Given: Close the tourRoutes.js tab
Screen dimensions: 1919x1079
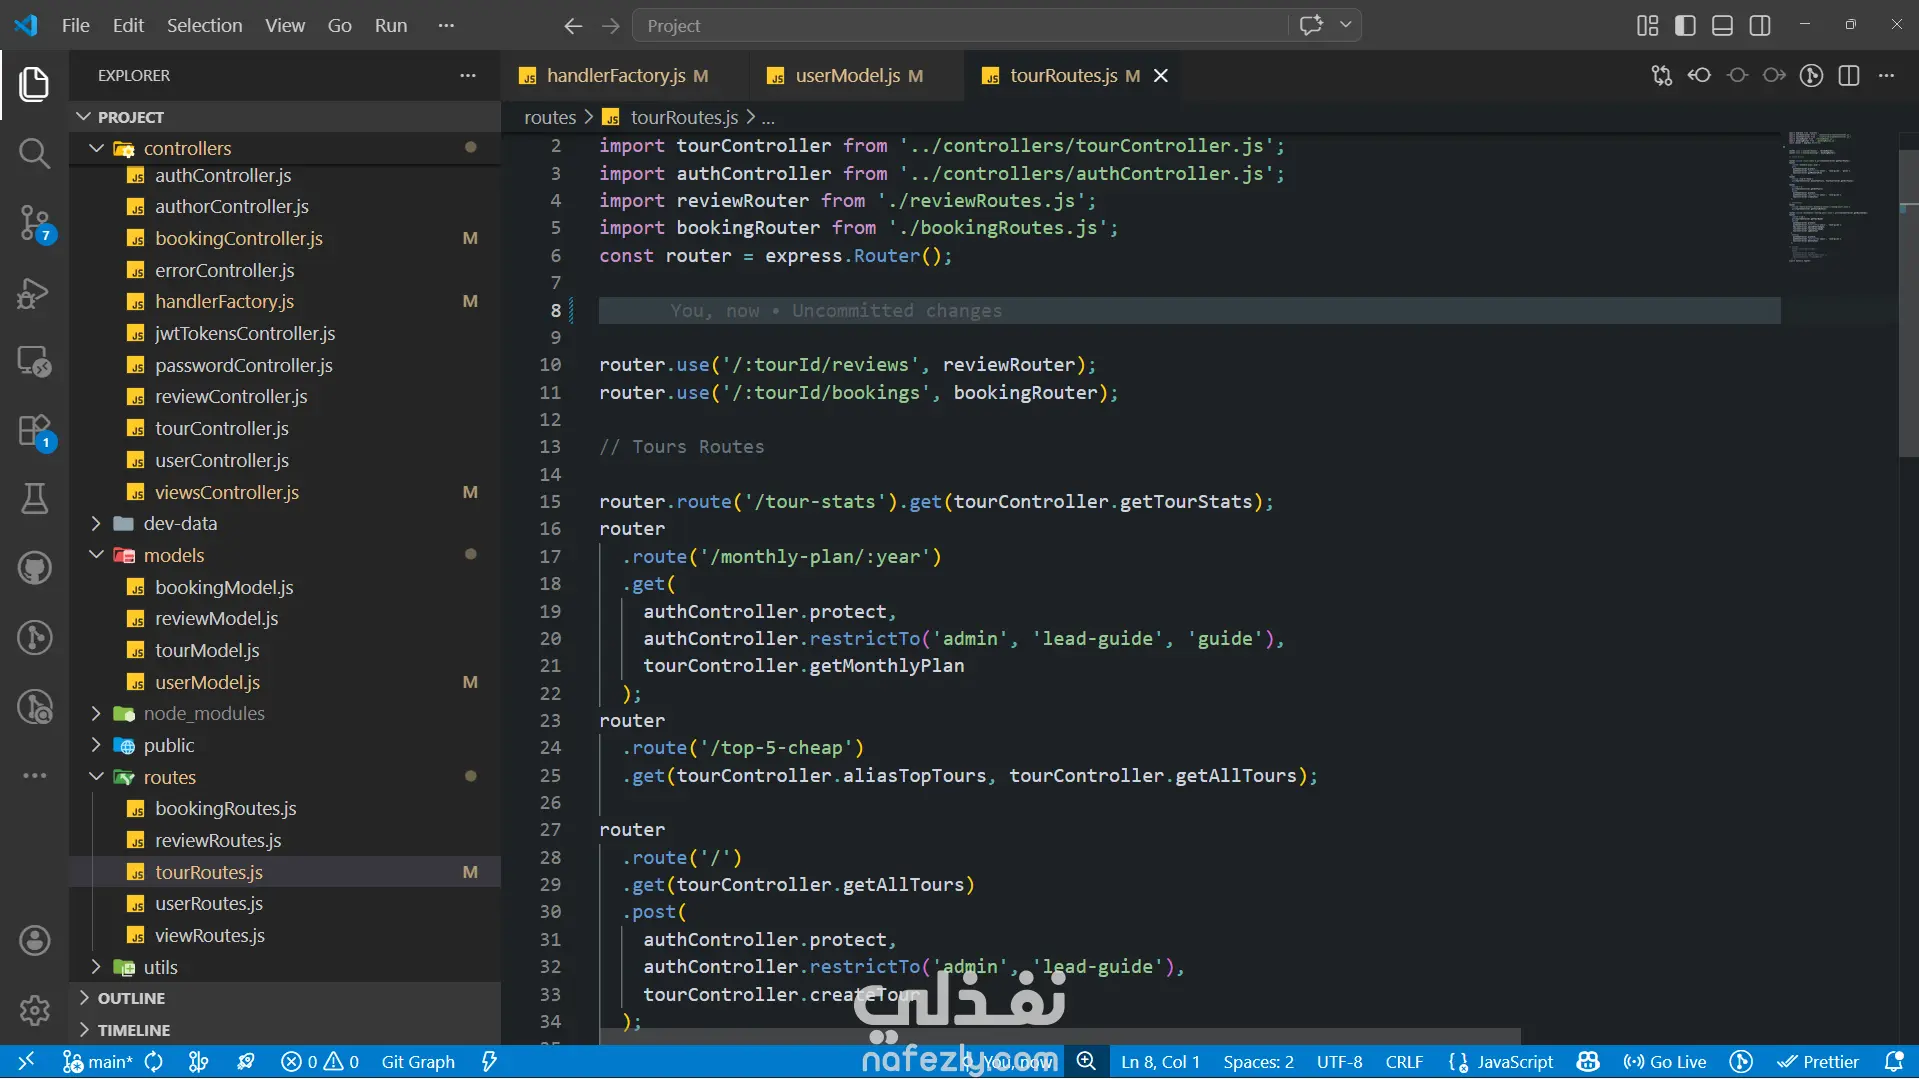Looking at the screenshot, I should (1161, 76).
